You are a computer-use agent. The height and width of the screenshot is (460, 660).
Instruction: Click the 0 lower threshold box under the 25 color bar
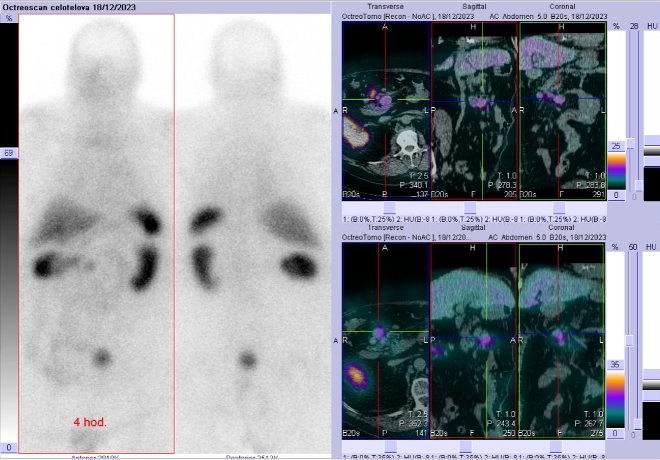click(x=616, y=195)
